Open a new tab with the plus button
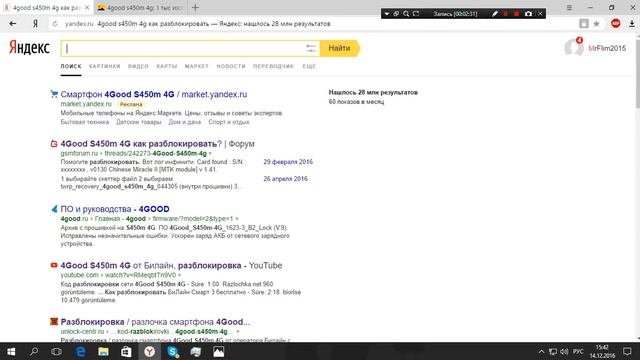Screen dimensions: 640x360 [196, 7]
